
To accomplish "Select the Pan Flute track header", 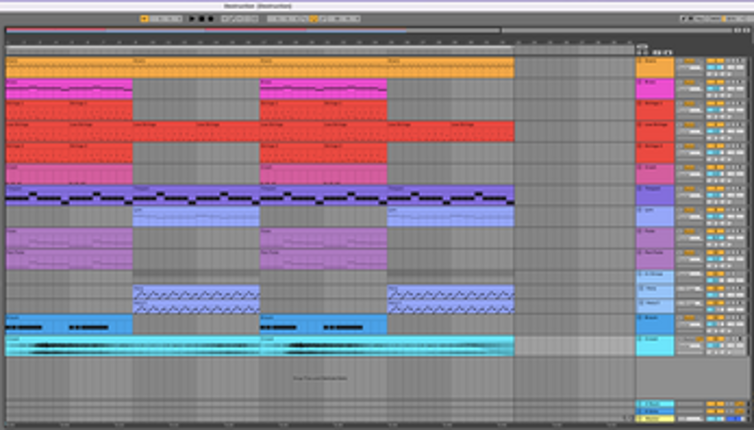I will pyautogui.click(x=658, y=253).
